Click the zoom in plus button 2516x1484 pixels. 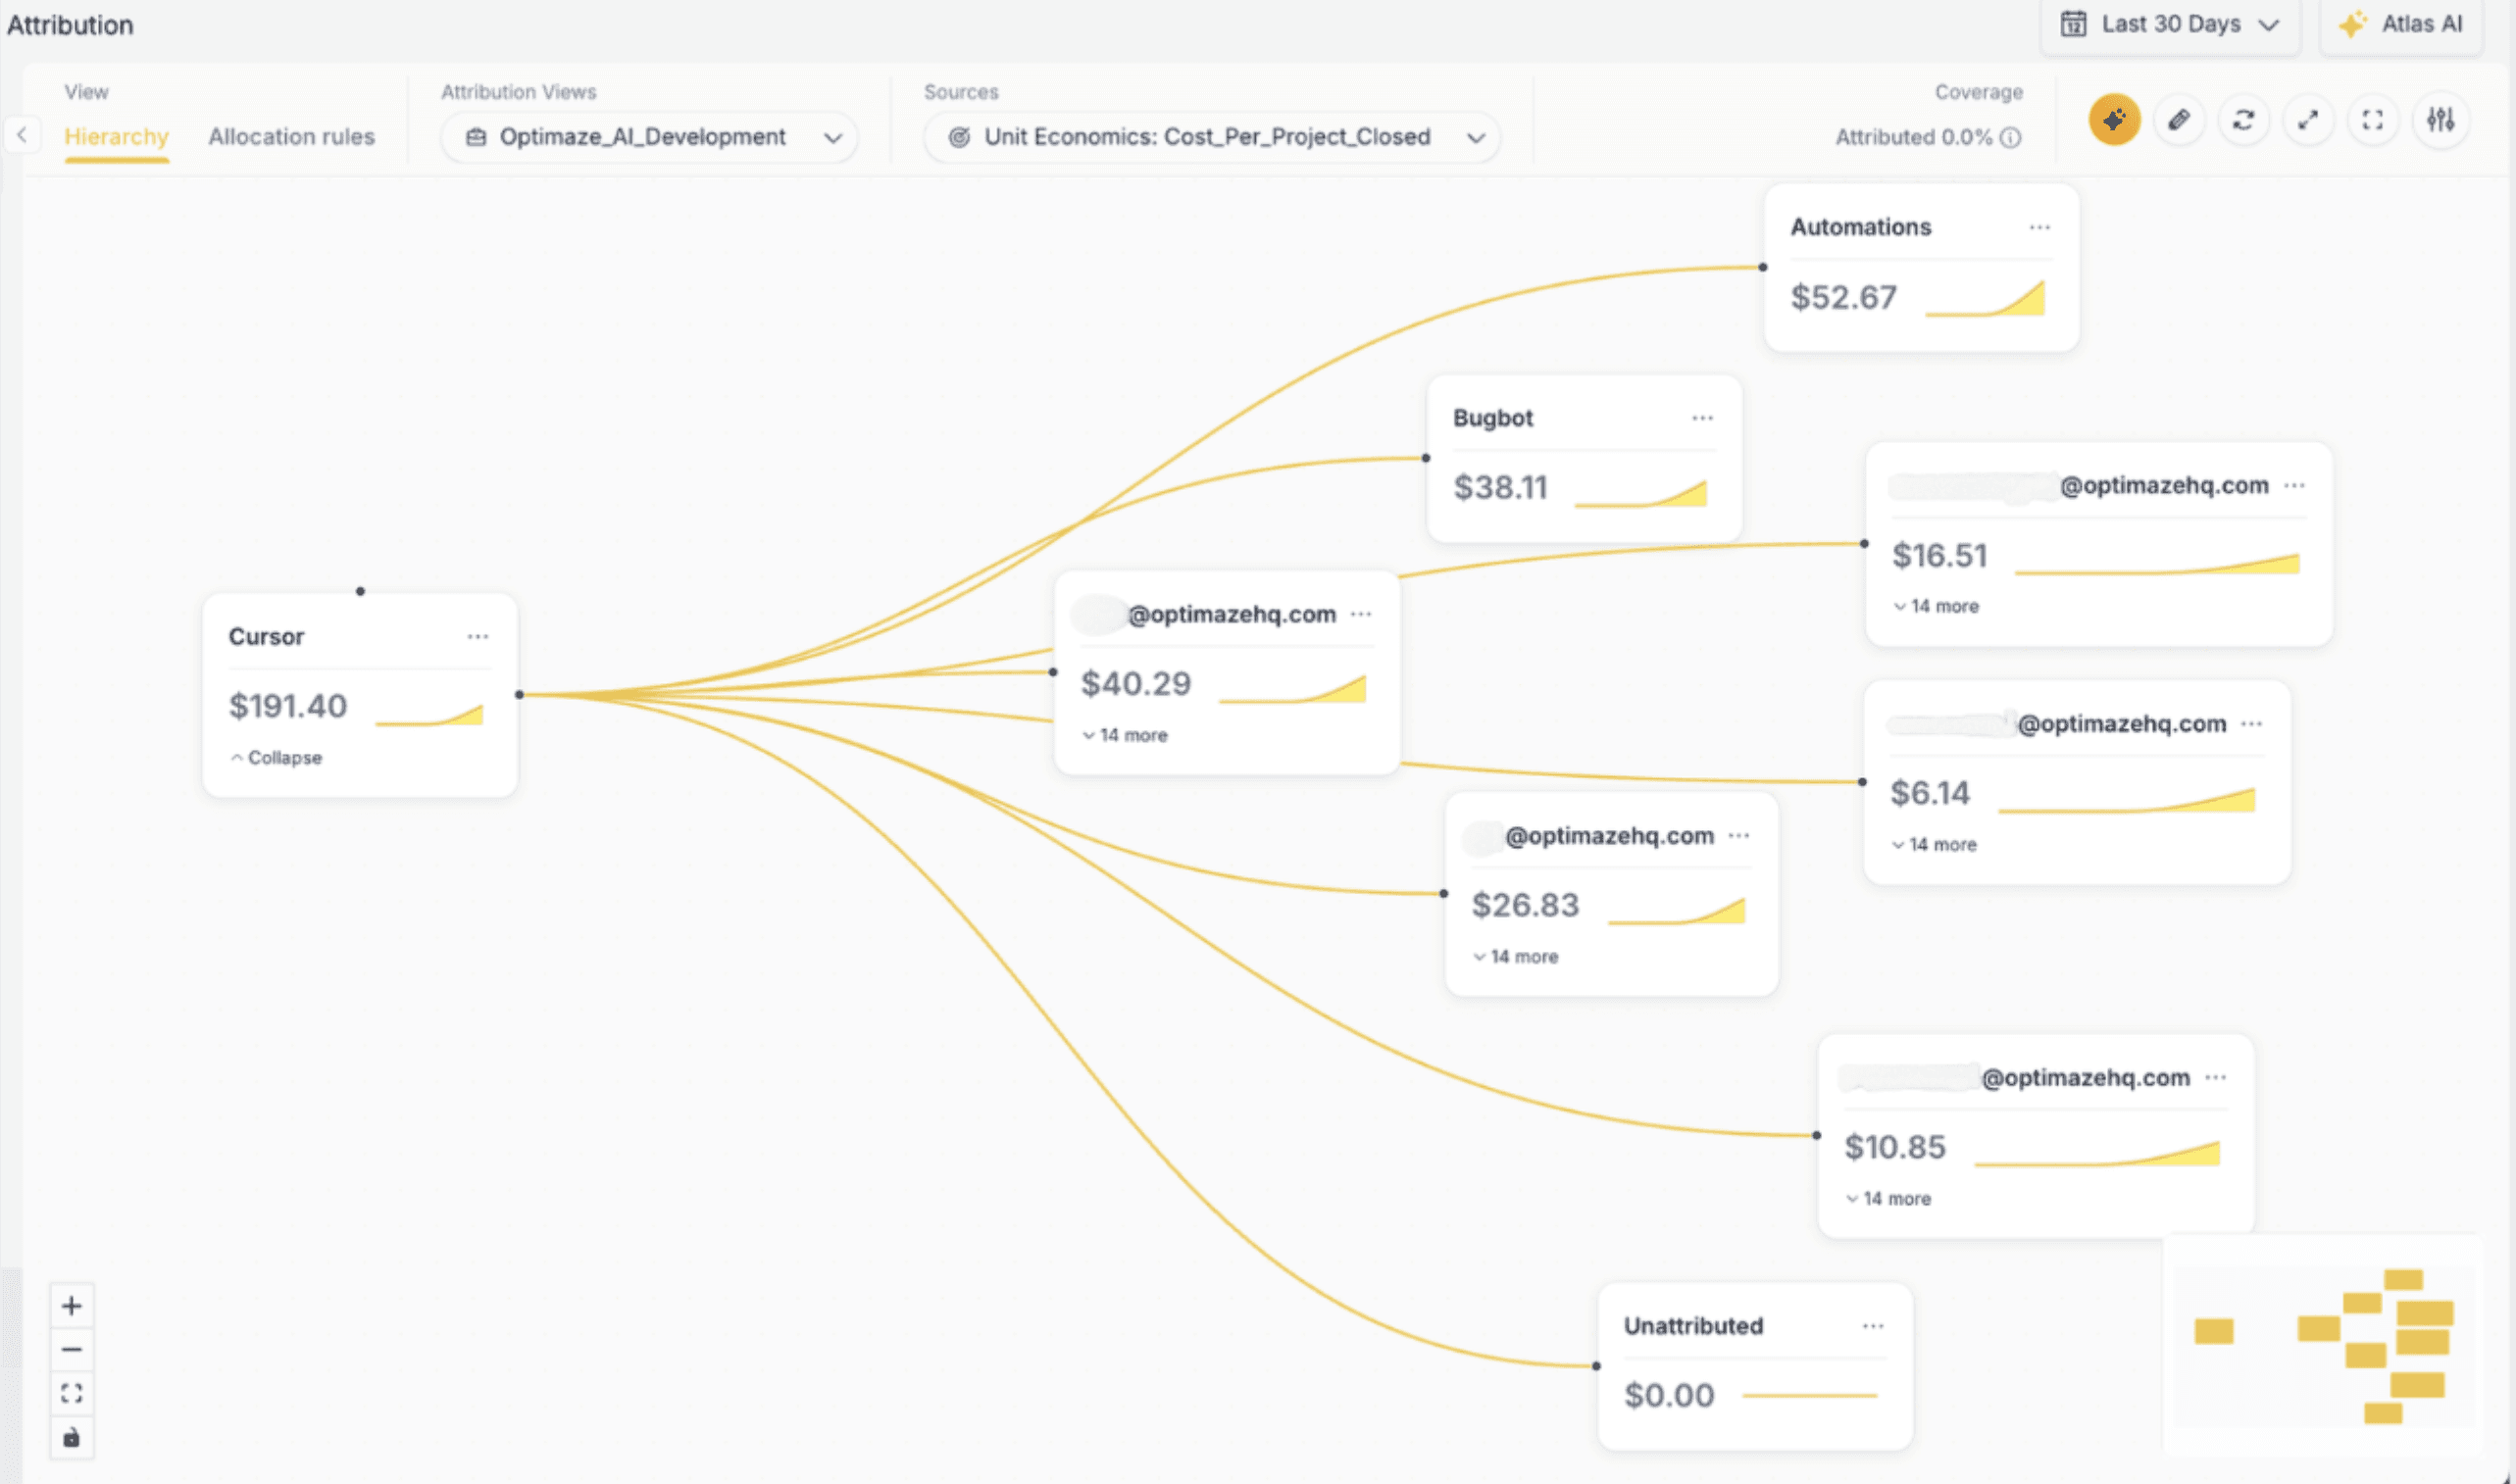pos(72,1305)
